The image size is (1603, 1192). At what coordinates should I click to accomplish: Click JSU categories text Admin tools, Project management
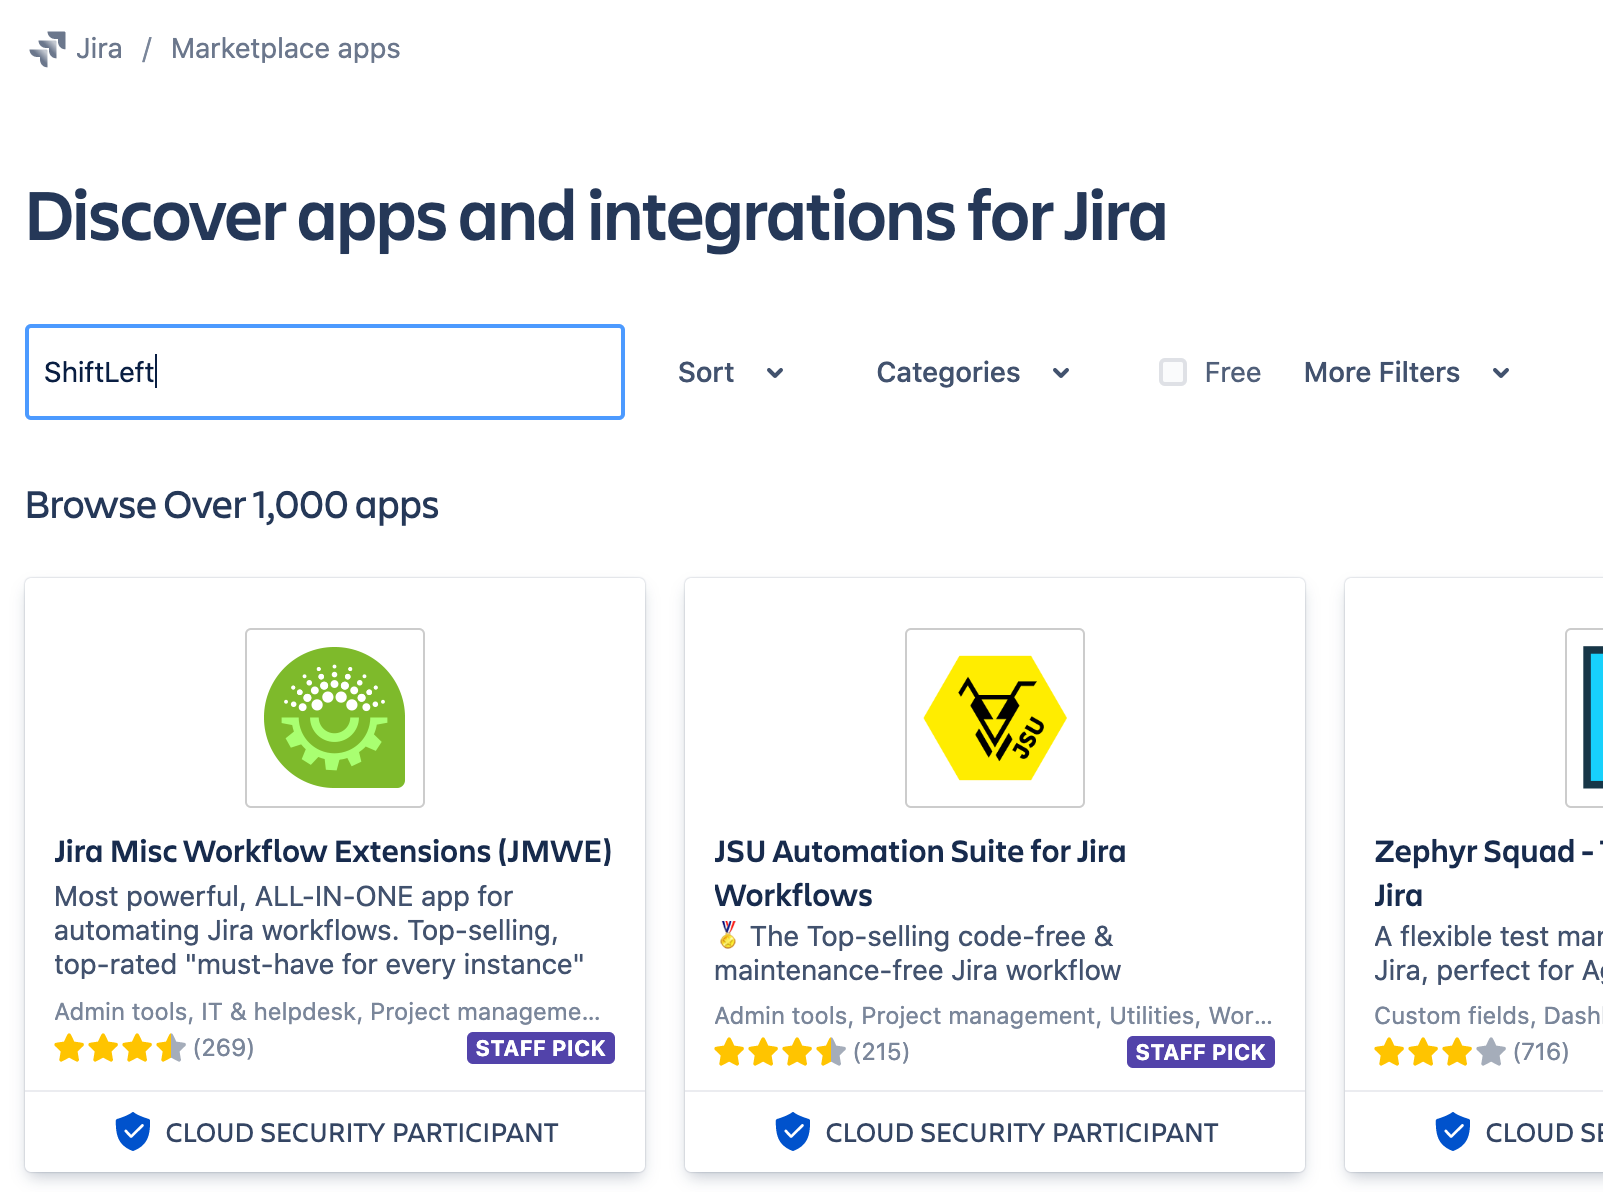tap(993, 1016)
